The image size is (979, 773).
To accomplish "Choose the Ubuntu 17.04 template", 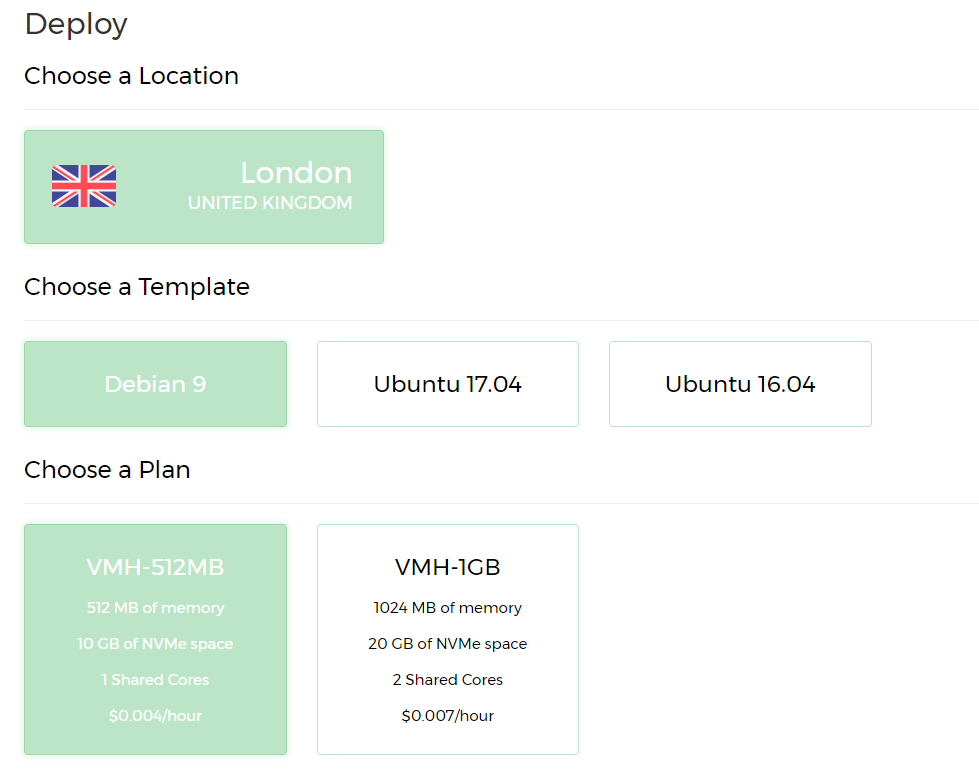I will click(x=448, y=384).
